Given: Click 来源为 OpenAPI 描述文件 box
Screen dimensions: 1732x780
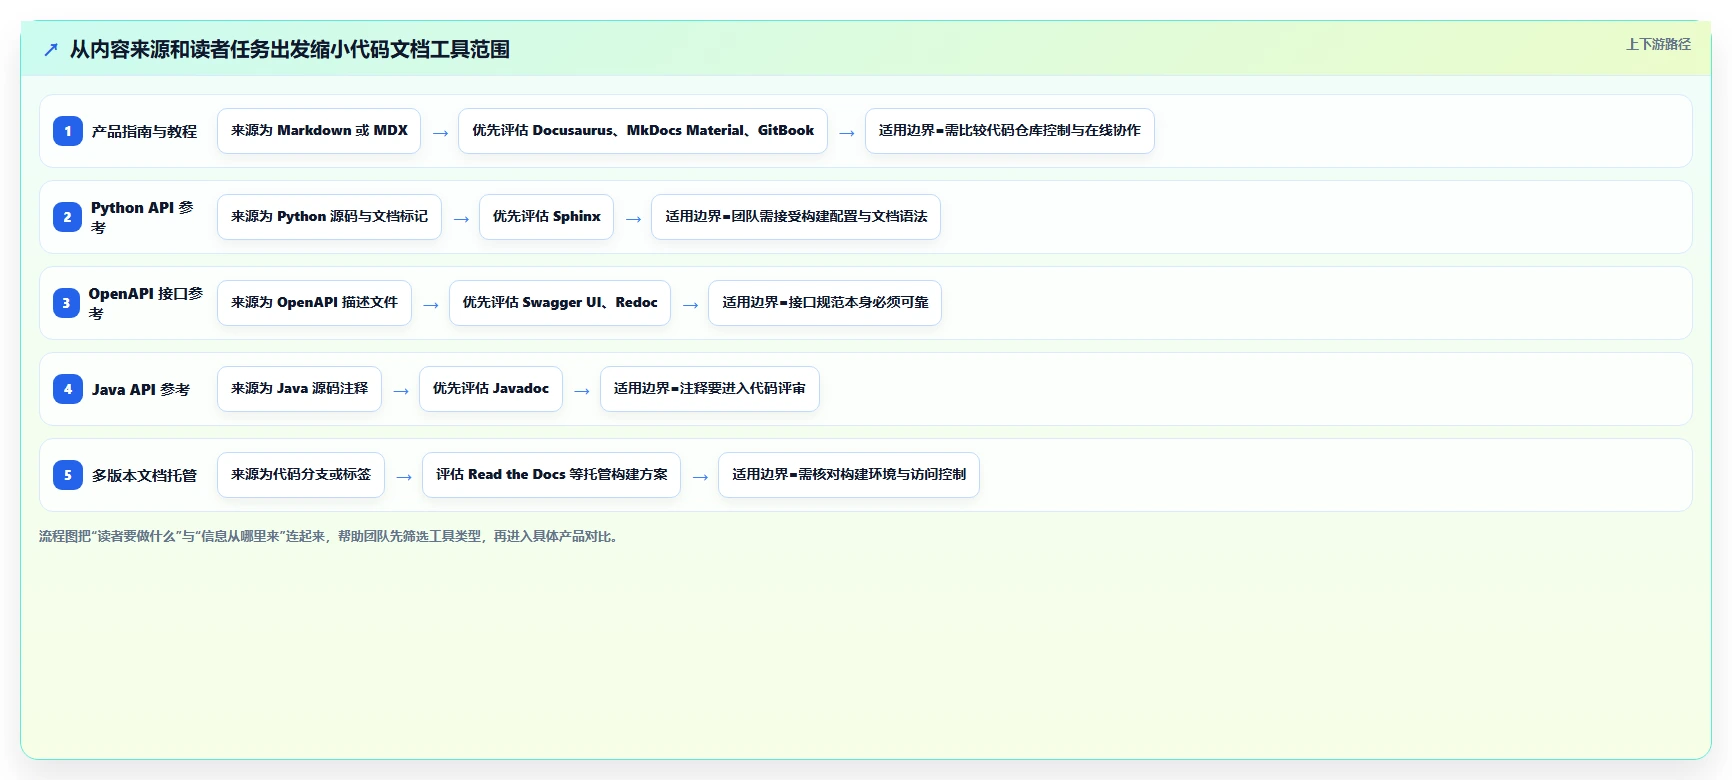Looking at the screenshot, I should [x=314, y=303].
